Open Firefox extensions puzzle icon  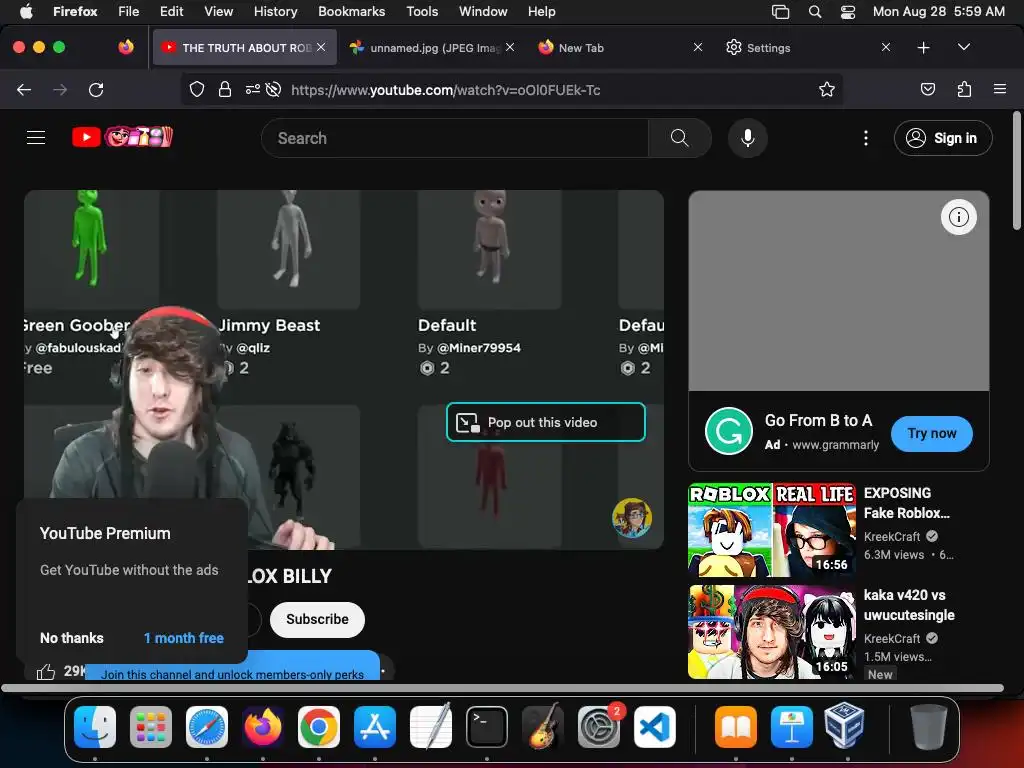pos(964,89)
